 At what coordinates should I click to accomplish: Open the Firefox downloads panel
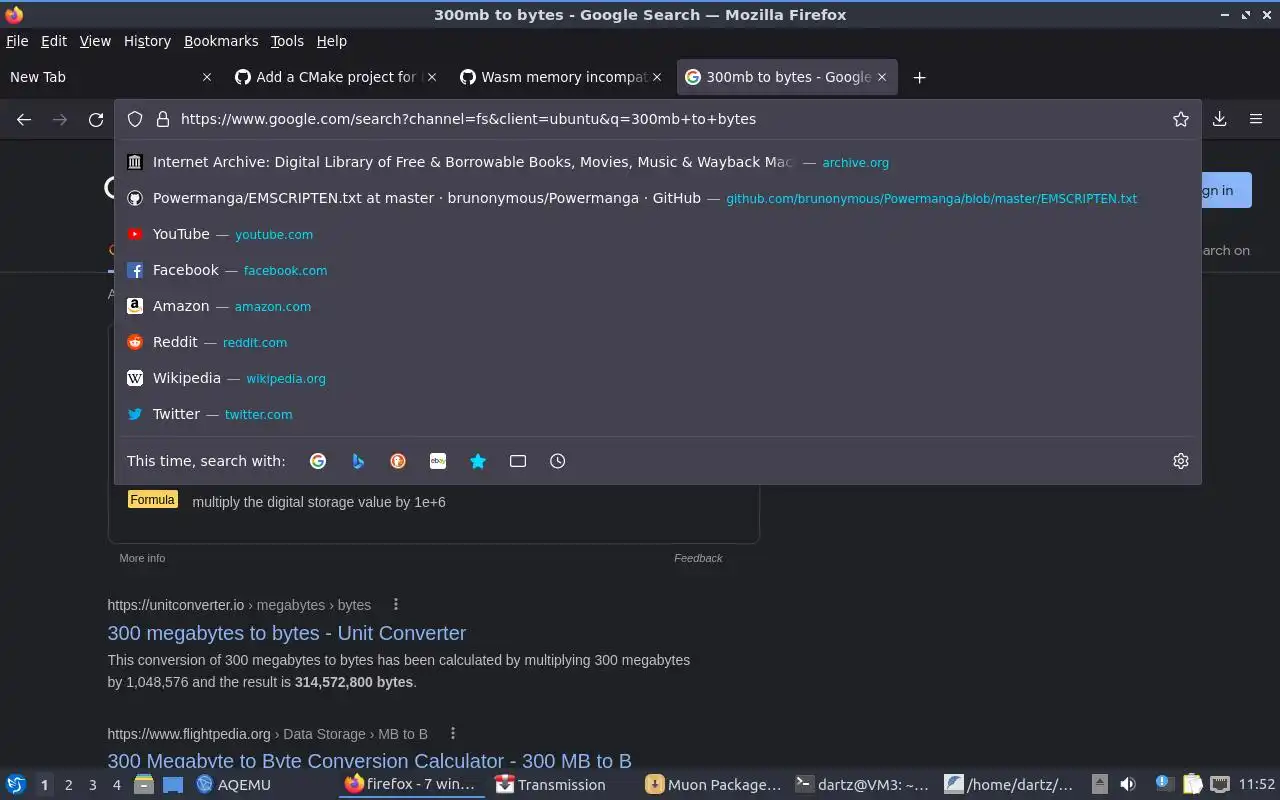[1220, 119]
